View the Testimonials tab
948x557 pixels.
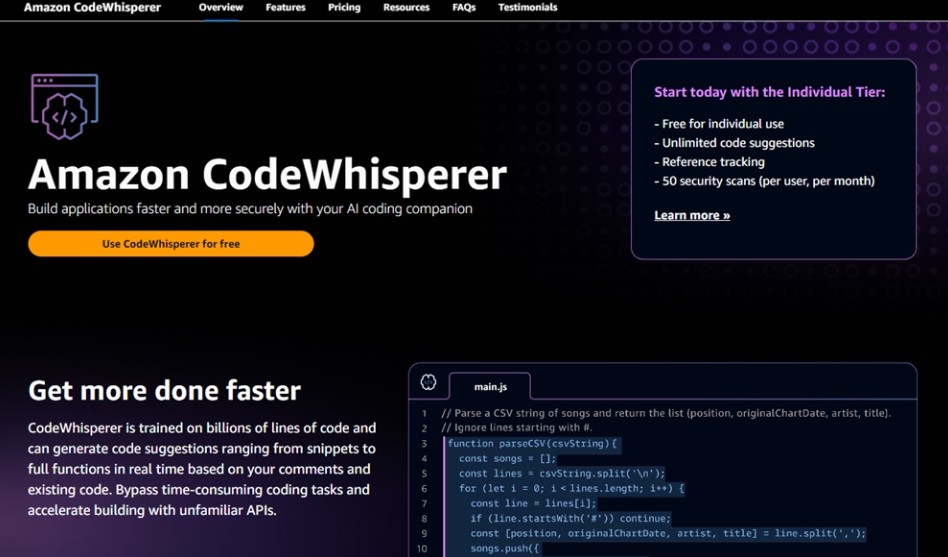pyautogui.click(x=528, y=8)
